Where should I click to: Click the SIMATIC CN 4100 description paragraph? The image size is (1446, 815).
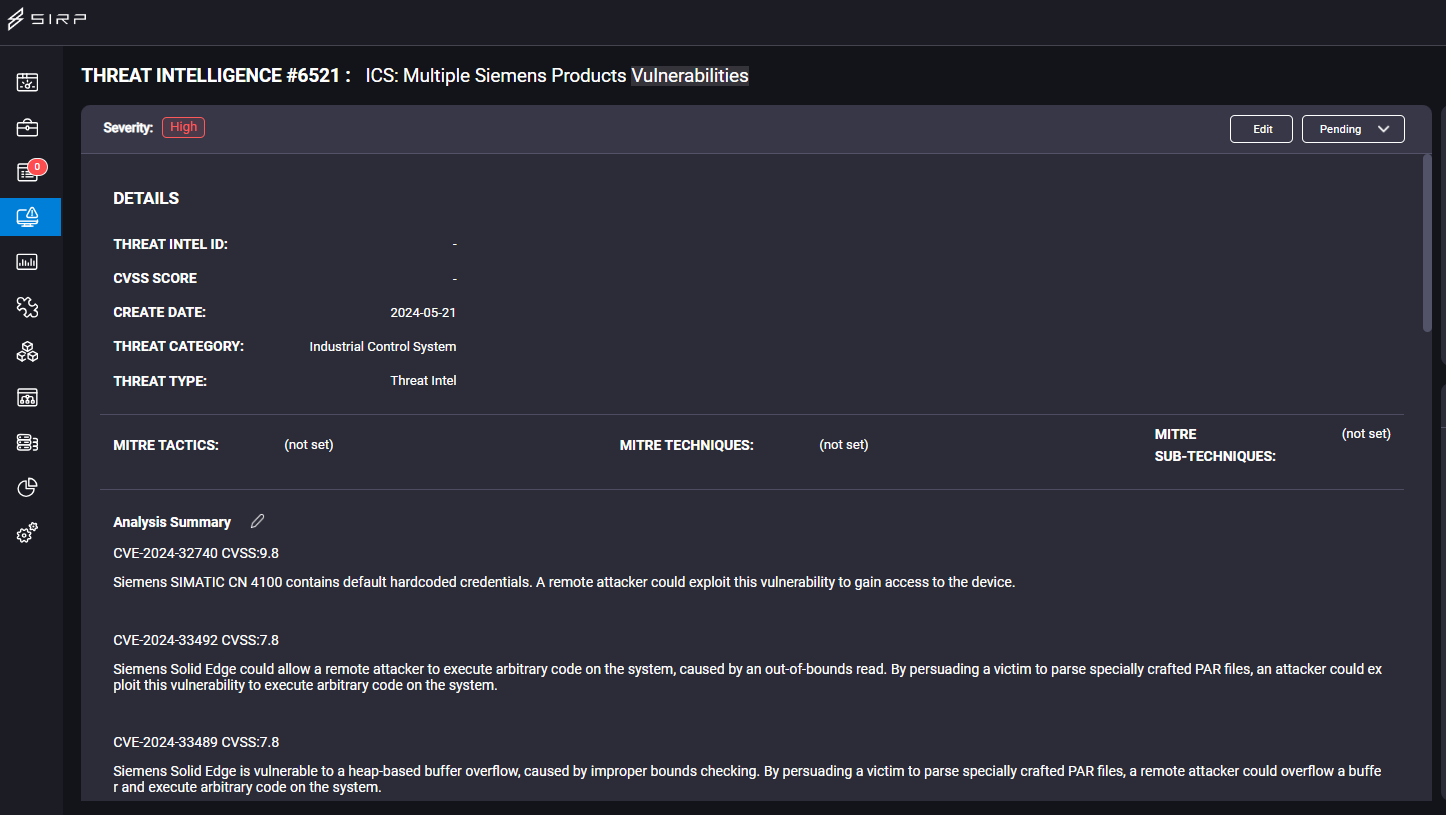pyautogui.click(x=564, y=582)
